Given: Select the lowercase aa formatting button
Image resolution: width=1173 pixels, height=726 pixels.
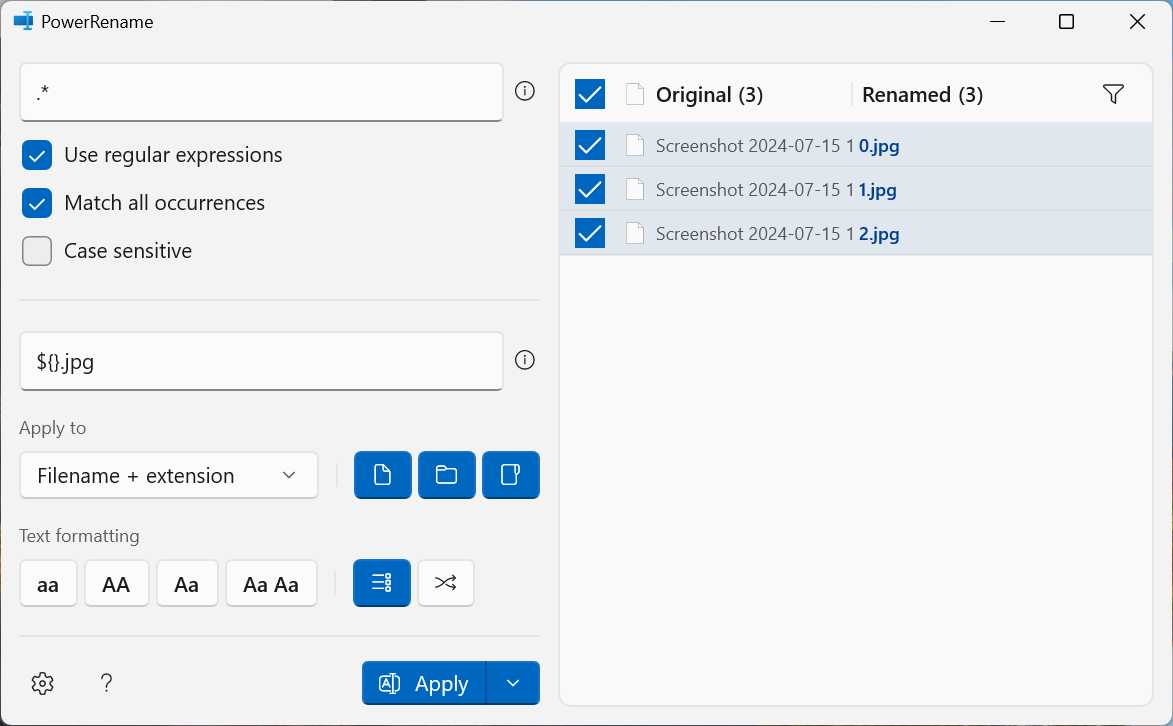Looking at the screenshot, I should pyautogui.click(x=48, y=584).
